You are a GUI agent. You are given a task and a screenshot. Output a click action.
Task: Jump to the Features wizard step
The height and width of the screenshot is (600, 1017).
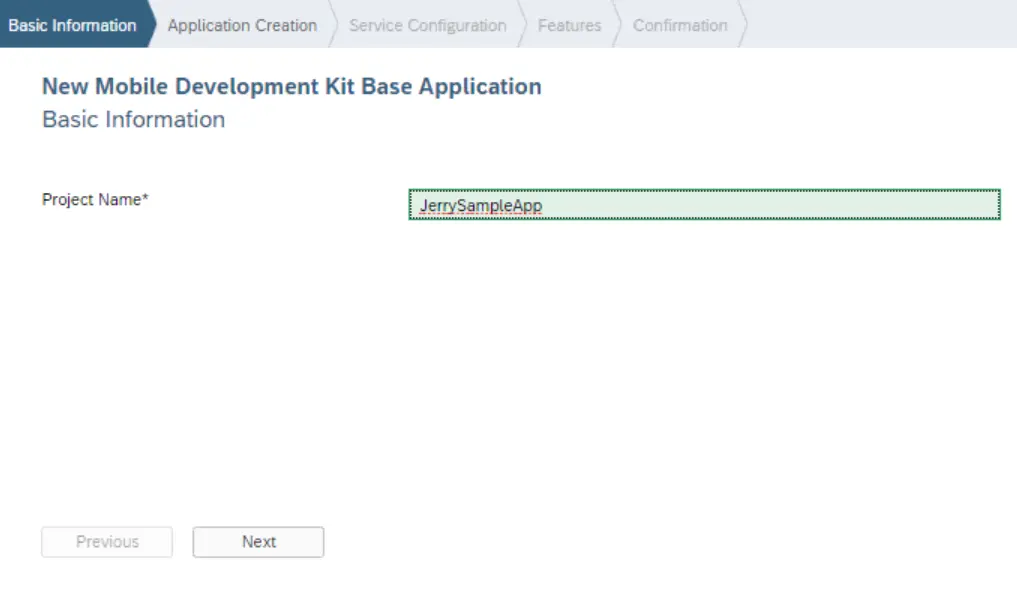tap(569, 25)
